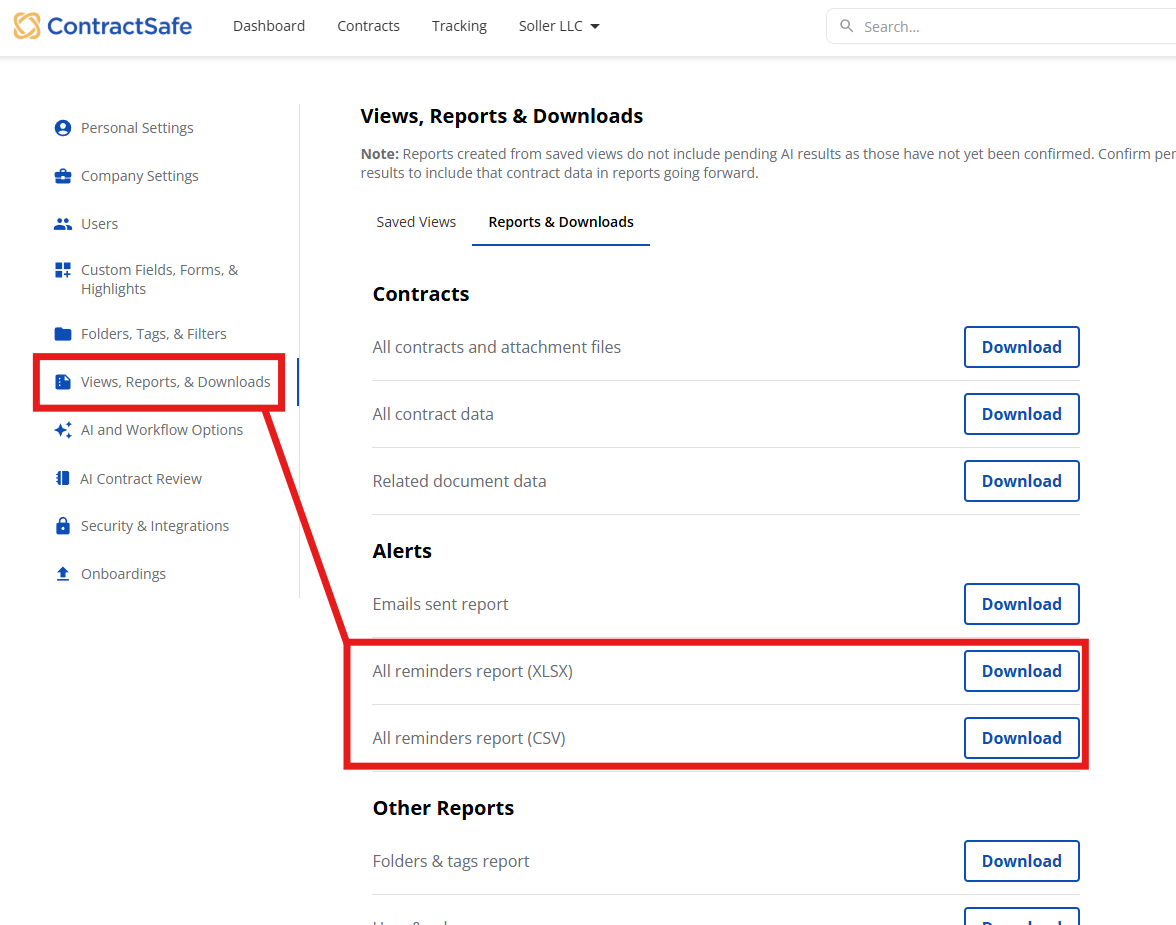
Task: Download the All reminders report (XLSX)
Action: (x=1021, y=671)
